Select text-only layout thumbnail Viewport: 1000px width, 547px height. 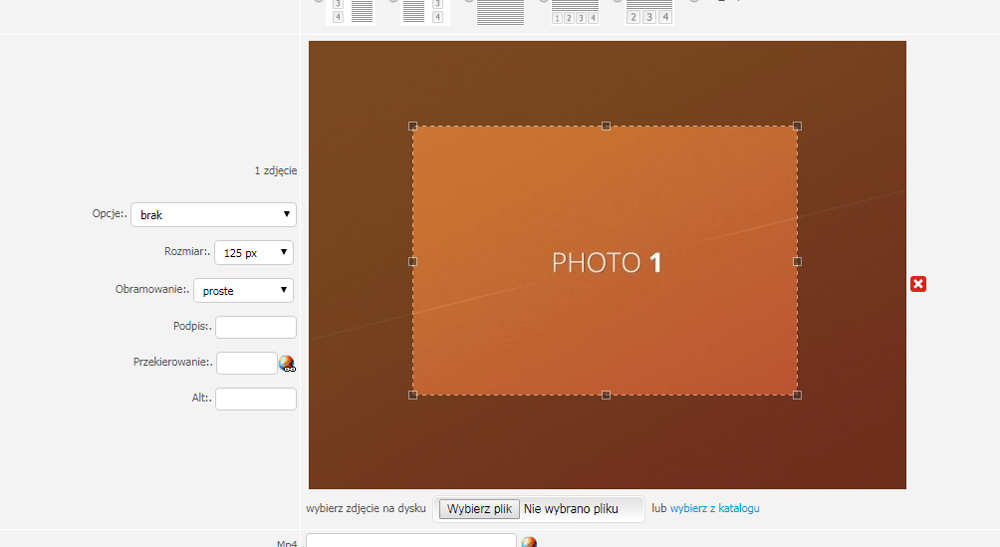(x=501, y=12)
